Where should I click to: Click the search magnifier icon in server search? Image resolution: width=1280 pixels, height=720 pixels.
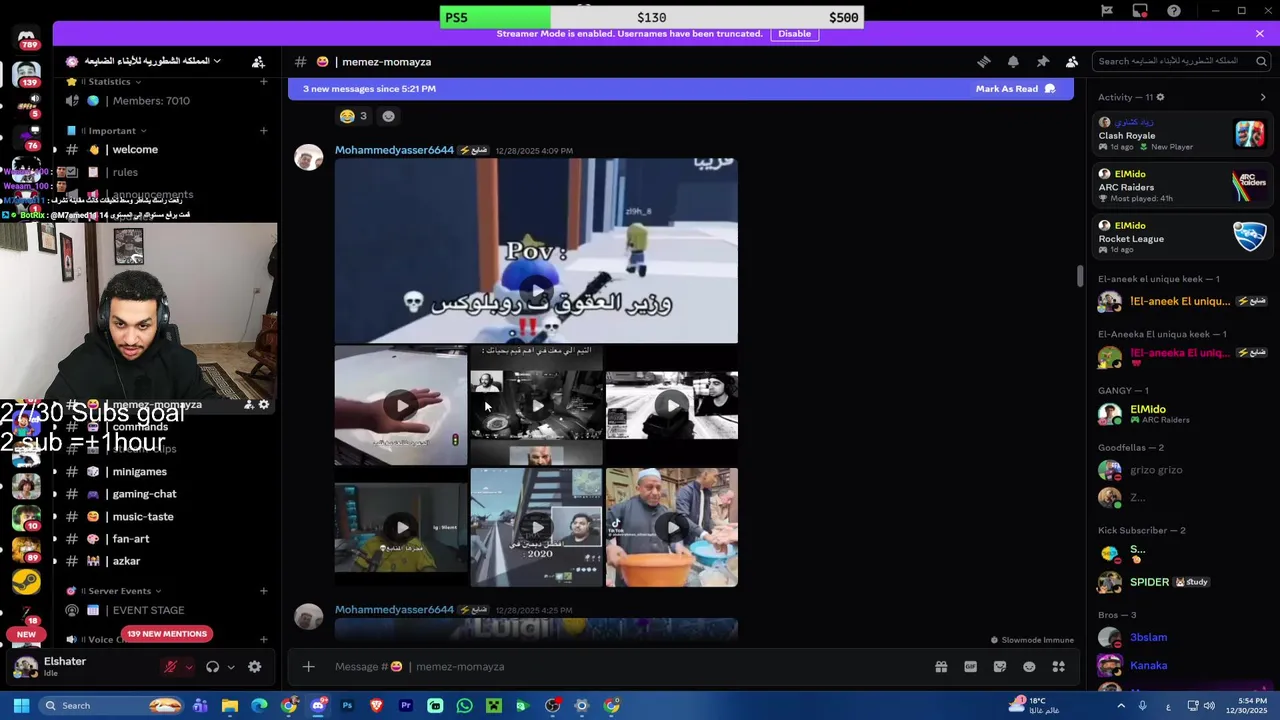1261,61
